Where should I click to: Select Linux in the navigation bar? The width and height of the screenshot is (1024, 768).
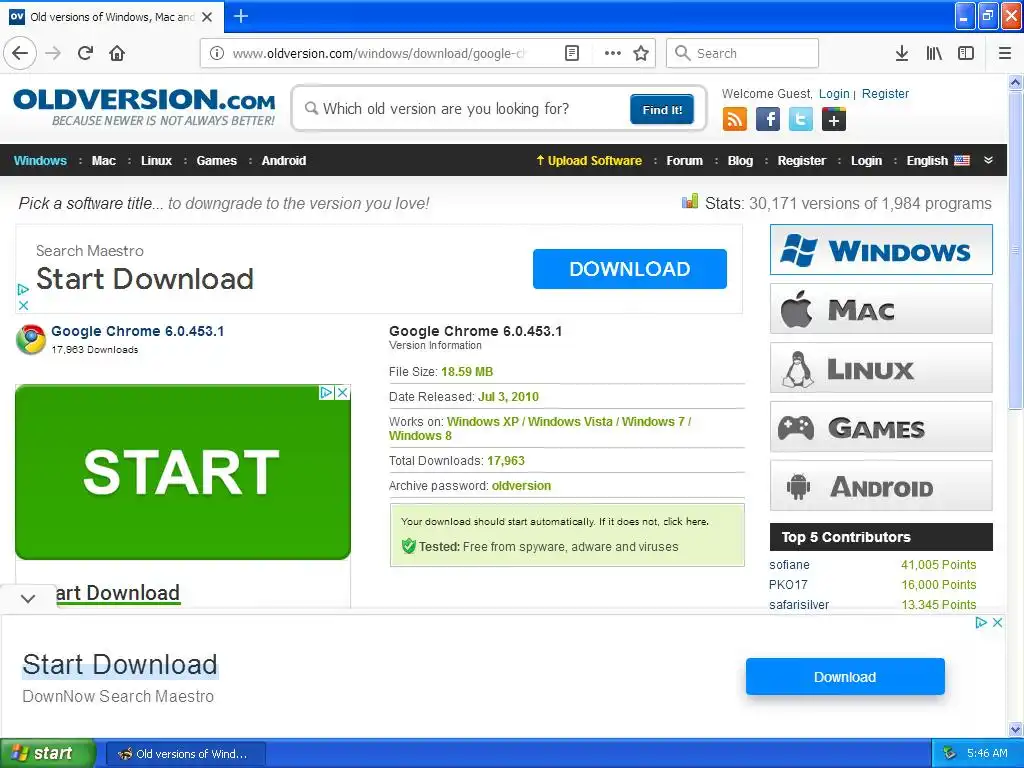[x=157, y=161]
